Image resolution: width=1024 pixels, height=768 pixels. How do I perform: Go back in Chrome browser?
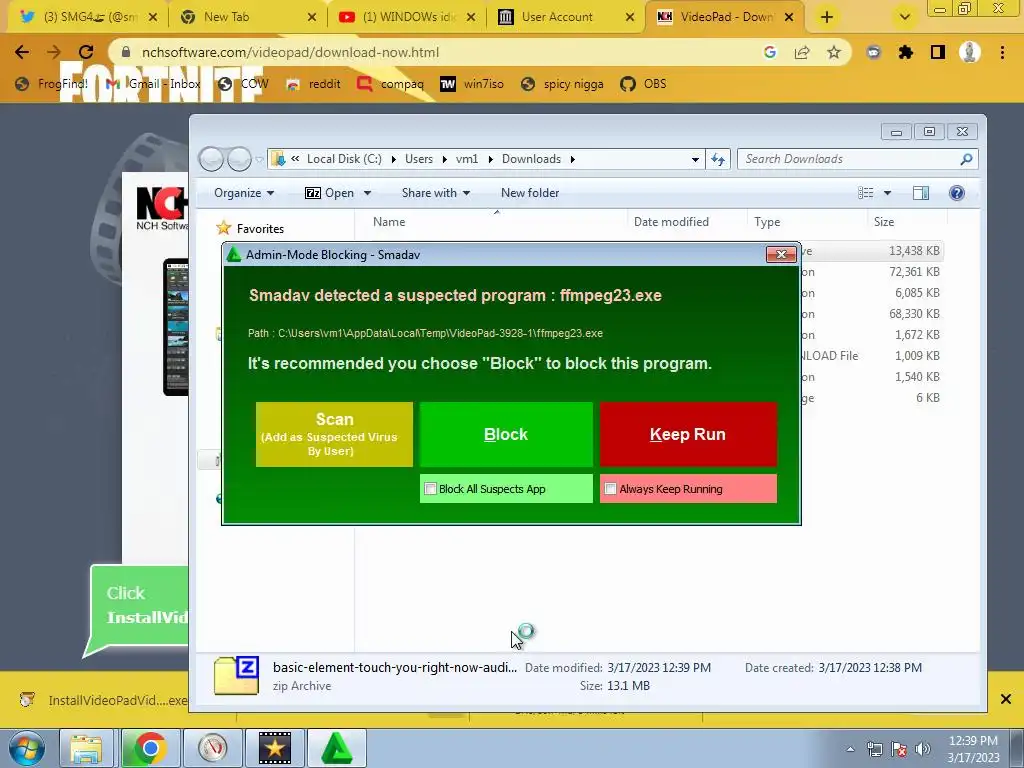tap(22, 52)
